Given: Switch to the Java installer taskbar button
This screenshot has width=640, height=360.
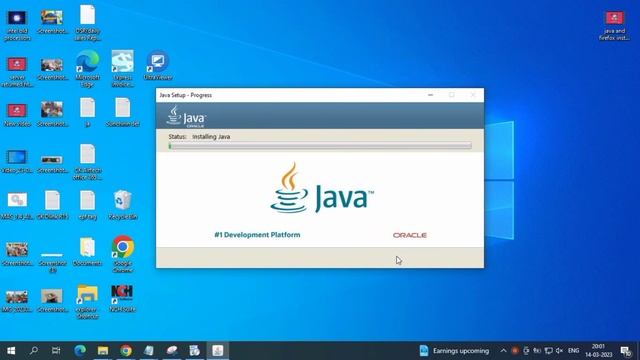Looking at the screenshot, I should [x=218, y=351].
